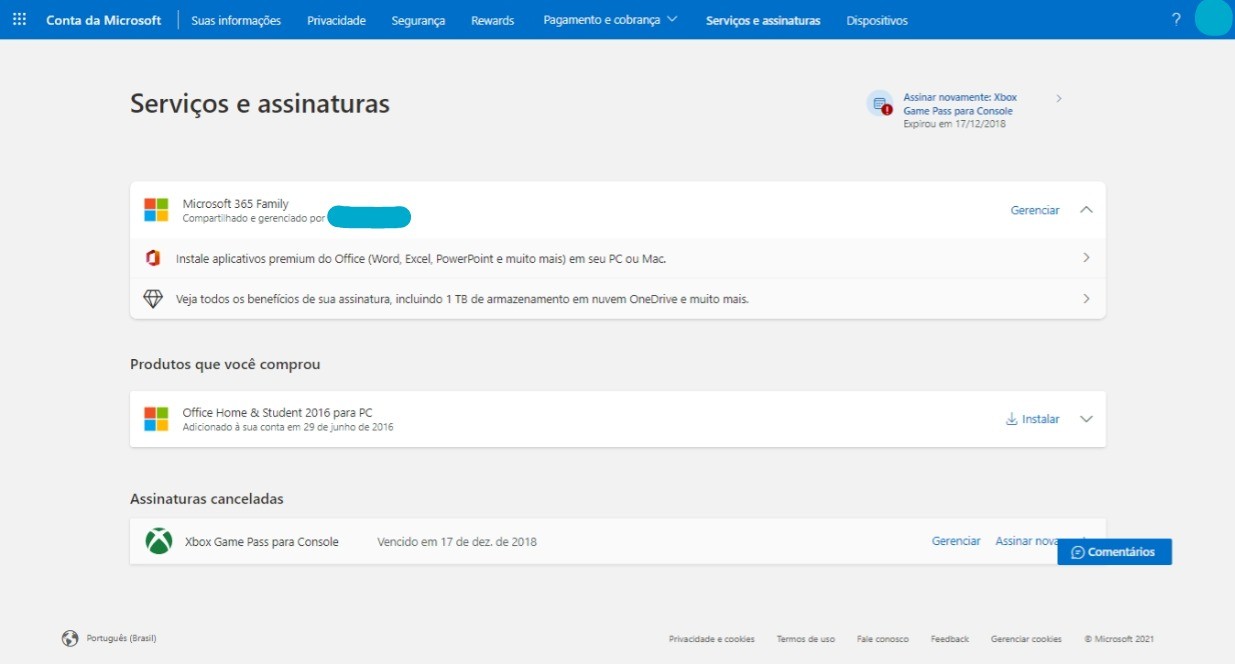Click the Microsoft 365 Family title
The height and width of the screenshot is (664, 1235).
(235, 204)
